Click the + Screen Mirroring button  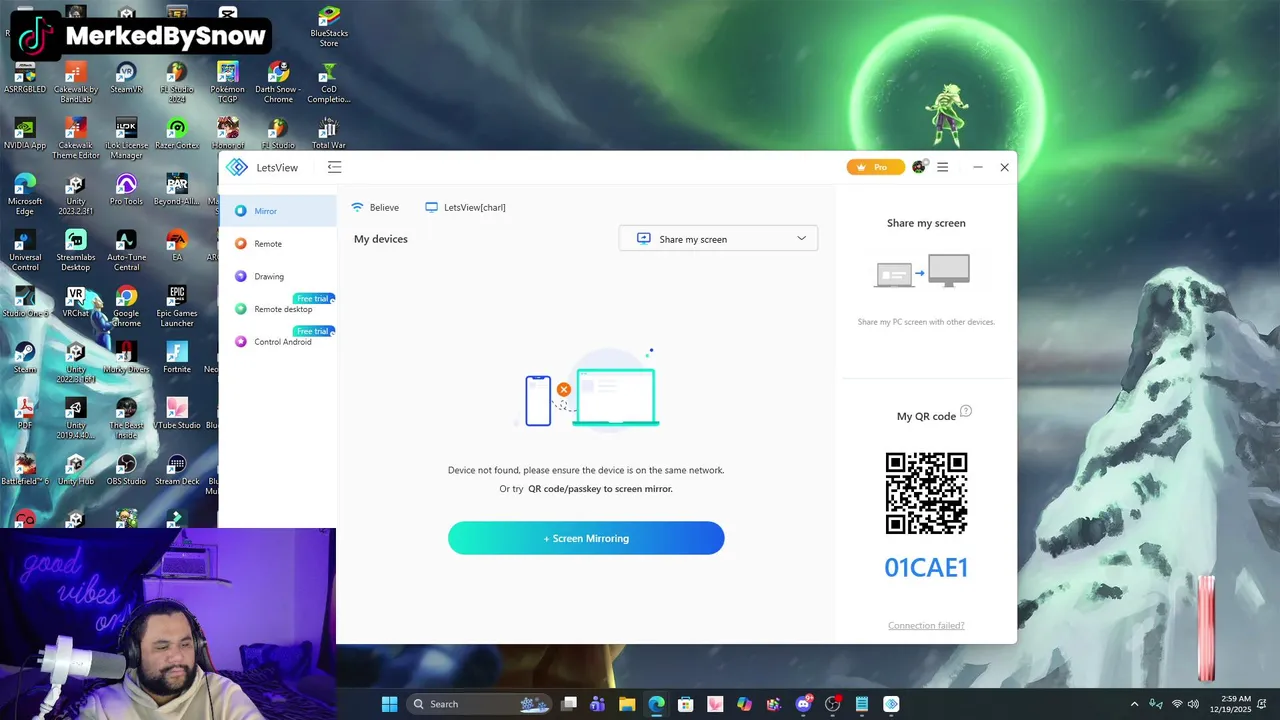(586, 538)
